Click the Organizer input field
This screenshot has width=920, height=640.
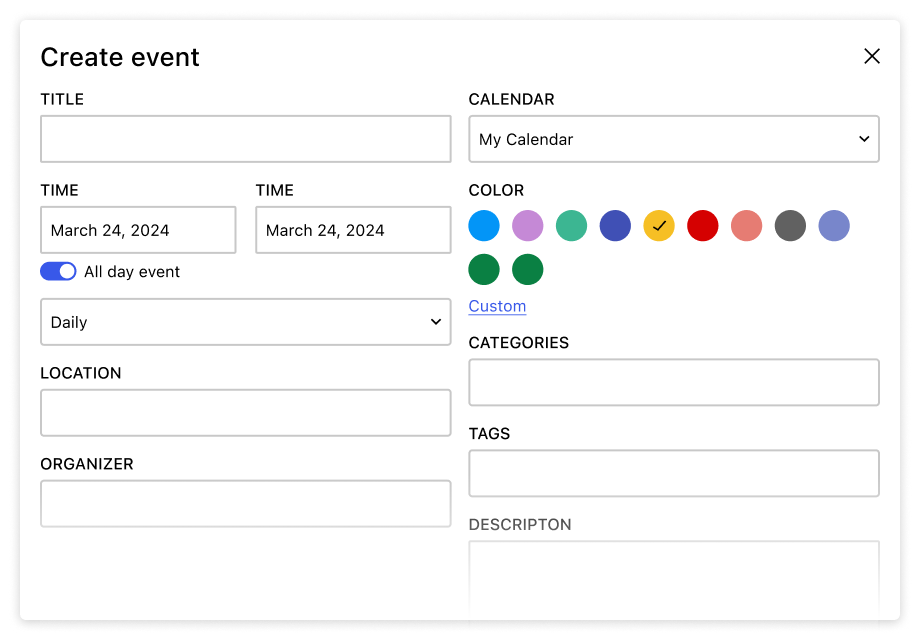point(245,504)
